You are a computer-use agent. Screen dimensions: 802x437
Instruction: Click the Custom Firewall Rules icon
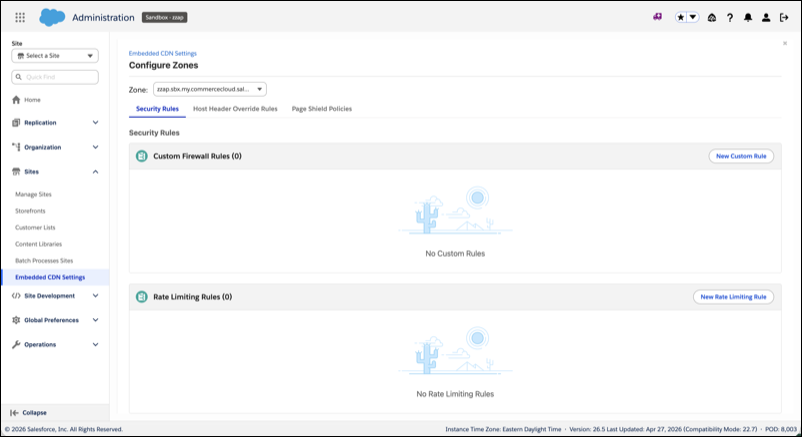coord(142,156)
